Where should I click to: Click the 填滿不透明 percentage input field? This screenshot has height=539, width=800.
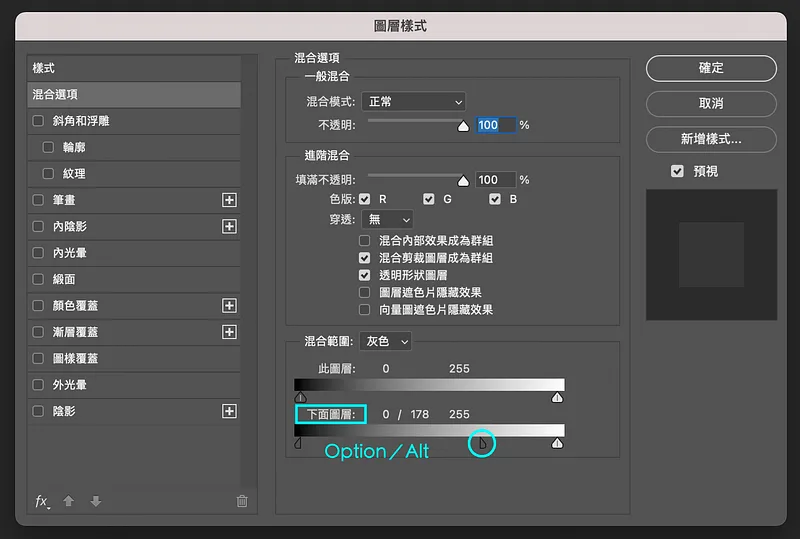click(x=495, y=180)
